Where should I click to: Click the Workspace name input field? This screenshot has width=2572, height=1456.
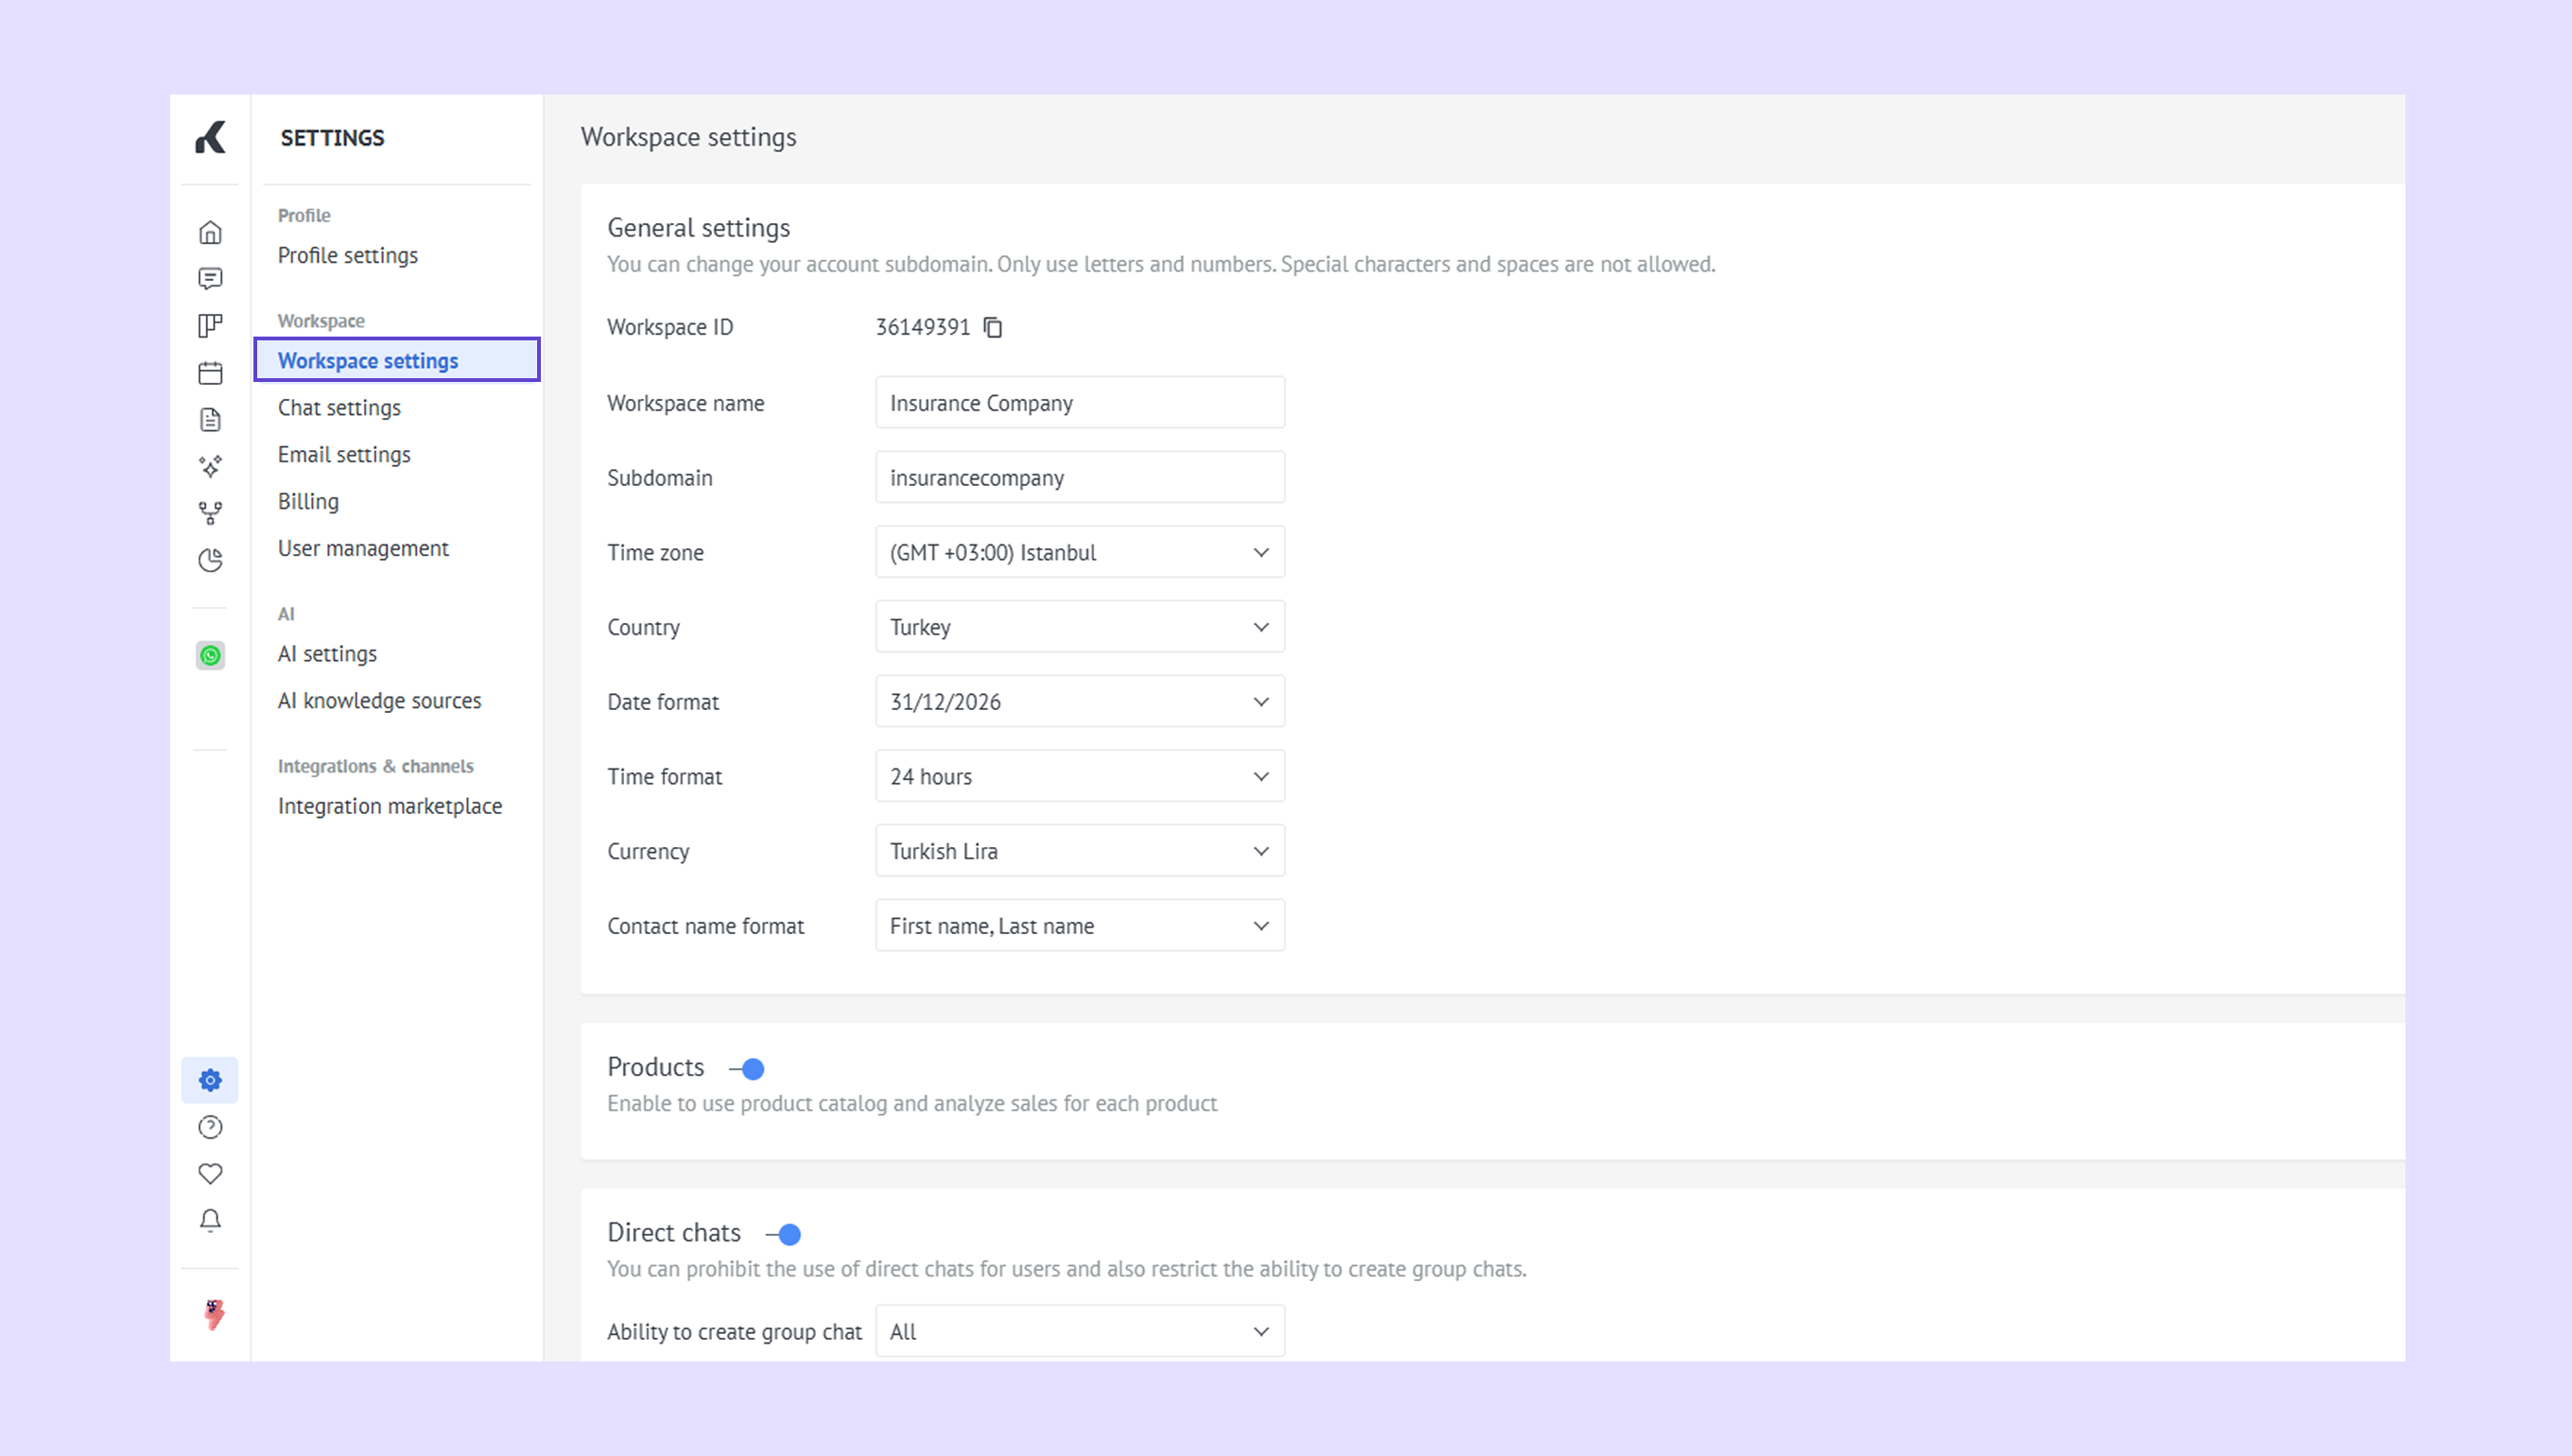click(x=1079, y=403)
